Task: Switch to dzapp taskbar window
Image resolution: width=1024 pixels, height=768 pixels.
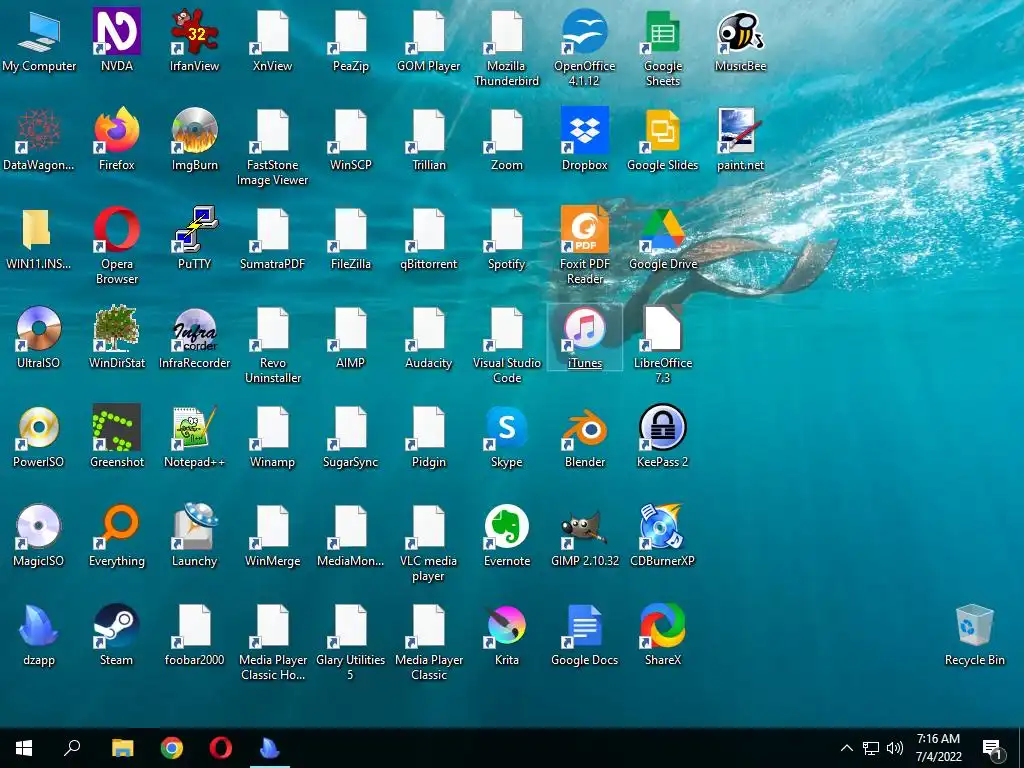Action: (270, 748)
